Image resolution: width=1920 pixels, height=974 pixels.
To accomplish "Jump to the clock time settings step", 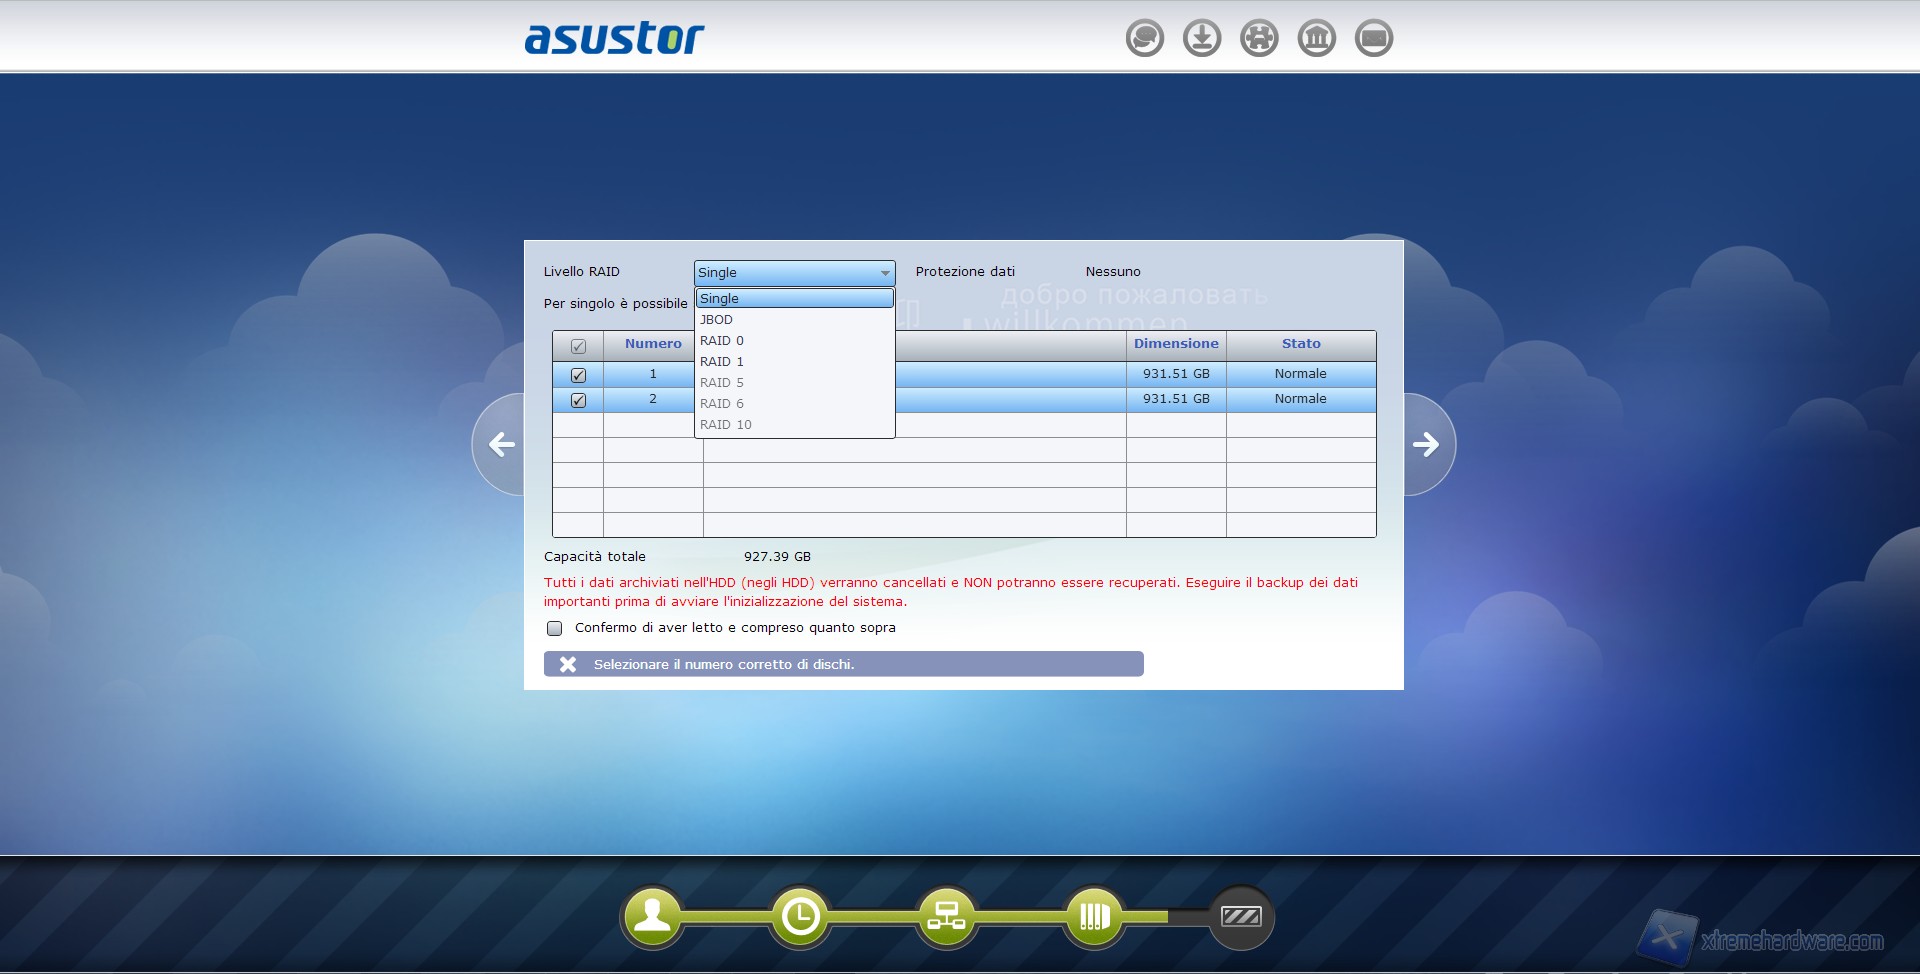I will pos(800,916).
